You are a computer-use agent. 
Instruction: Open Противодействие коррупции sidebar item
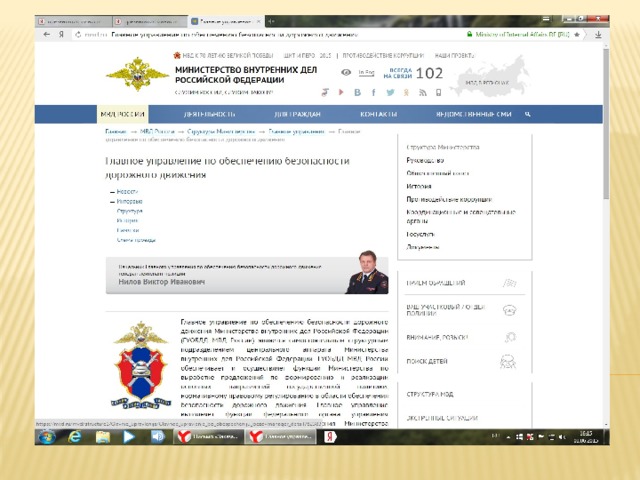[449, 199]
